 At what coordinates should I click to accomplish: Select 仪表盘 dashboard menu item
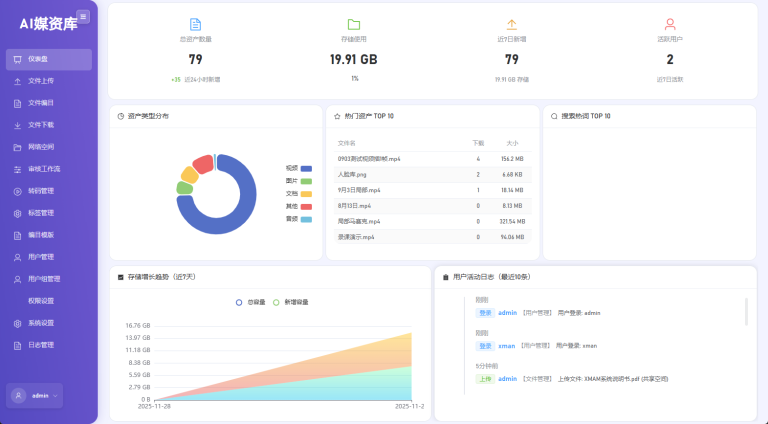pyautogui.click(x=47, y=59)
